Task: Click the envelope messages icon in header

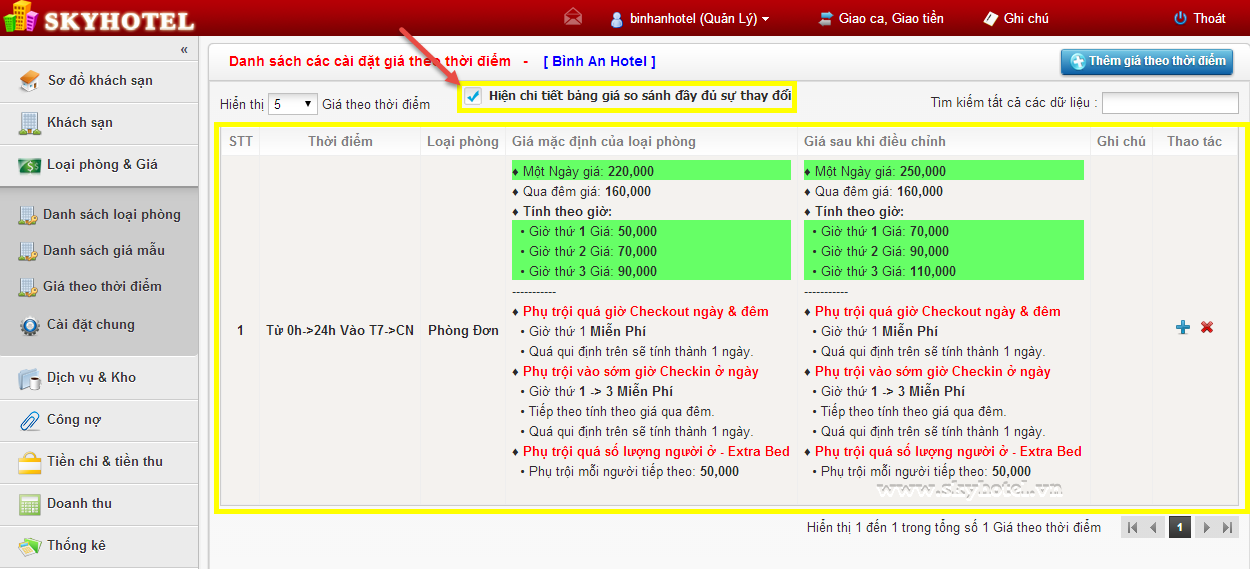Action: [x=573, y=18]
